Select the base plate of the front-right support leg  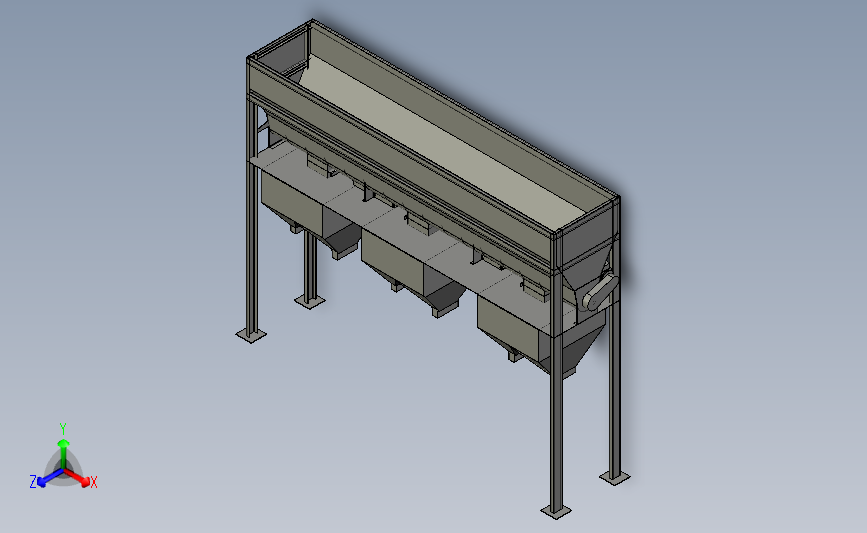pyautogui.click(x=556, y=512)
